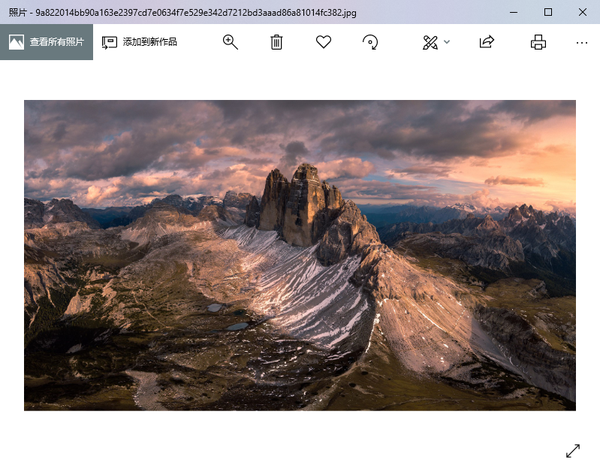Print the photo with printer icon
Viewport: 600px width, 475px height.
(538, 42)
